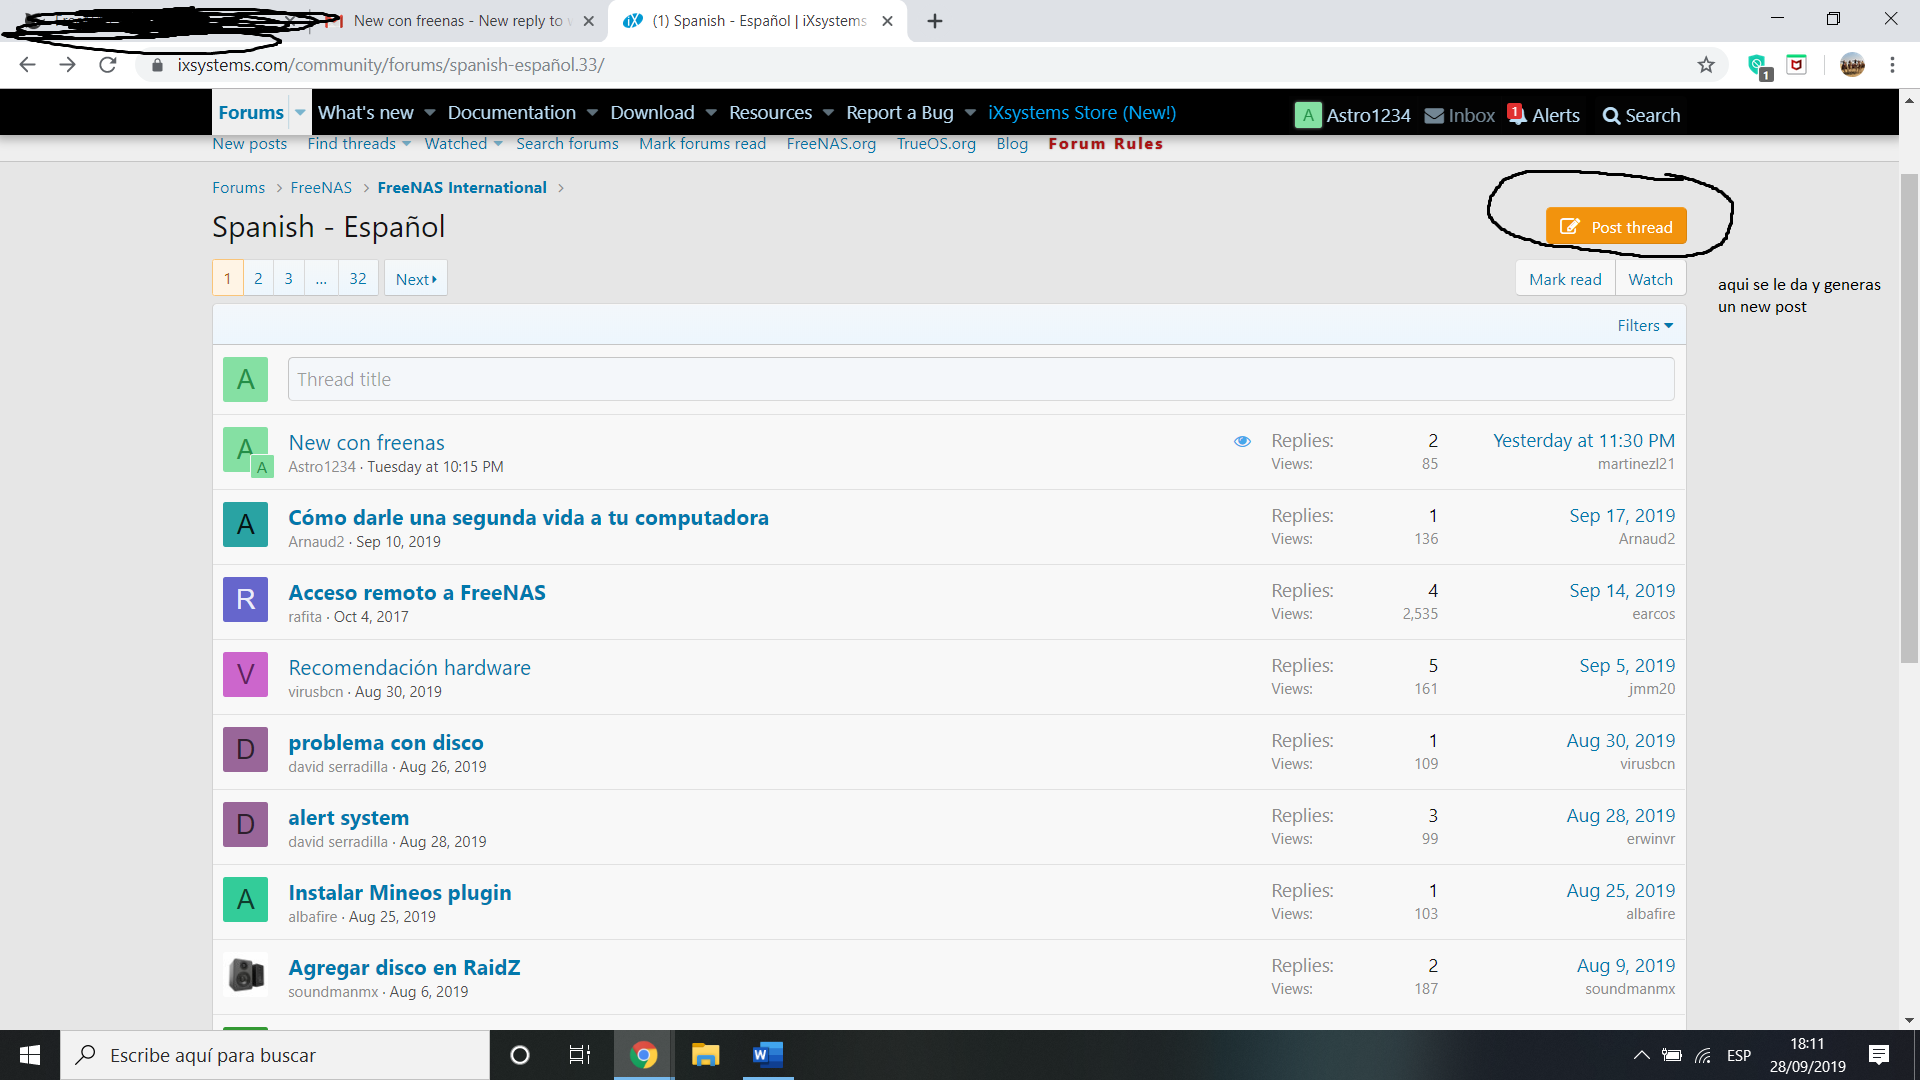Open the Chrome three-dot menu
This screenshot has height=1080, width=1920.
[1892, 65]
